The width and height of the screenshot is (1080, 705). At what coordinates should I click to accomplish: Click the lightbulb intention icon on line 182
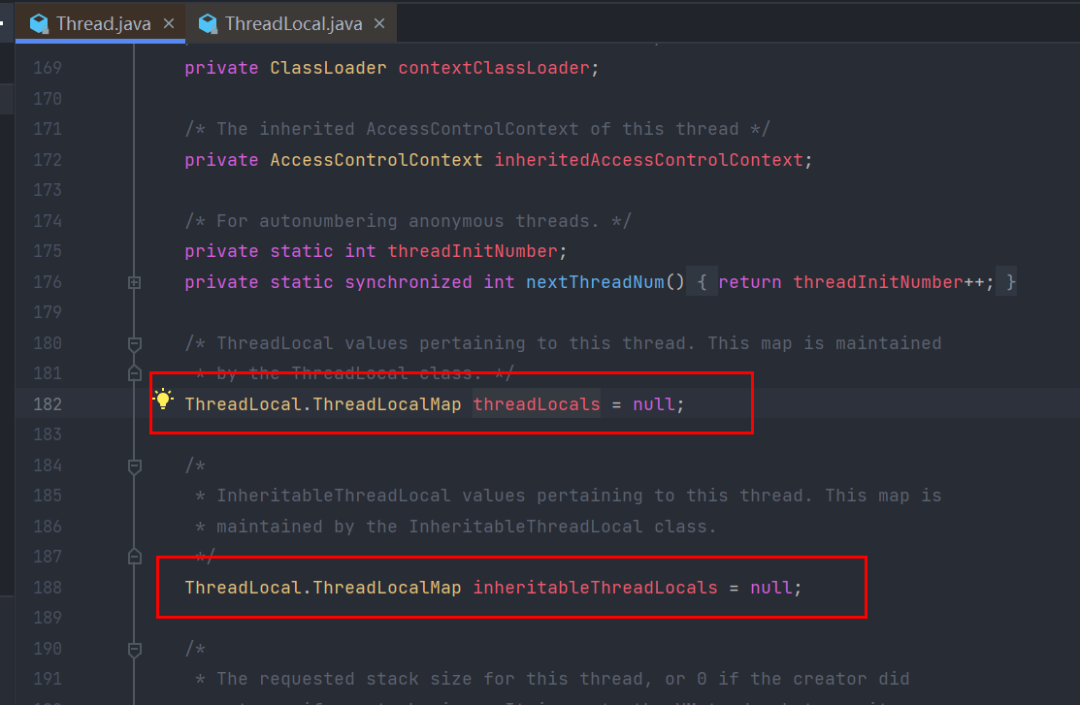click(163, 399)
